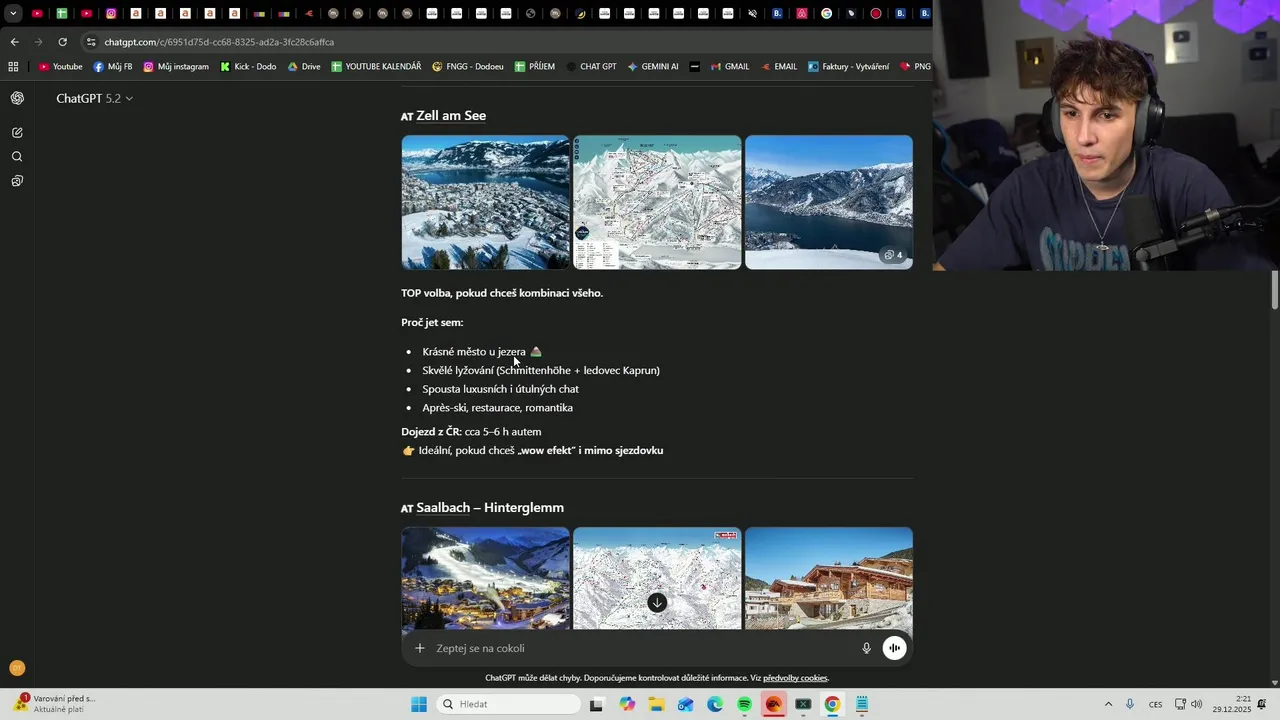Open the PŘÍJEM bookmark

point(535,66)
